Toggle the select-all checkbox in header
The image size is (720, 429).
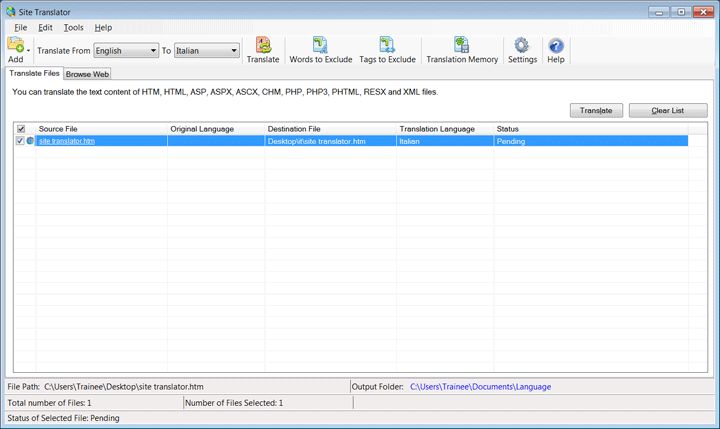[21, 129]
